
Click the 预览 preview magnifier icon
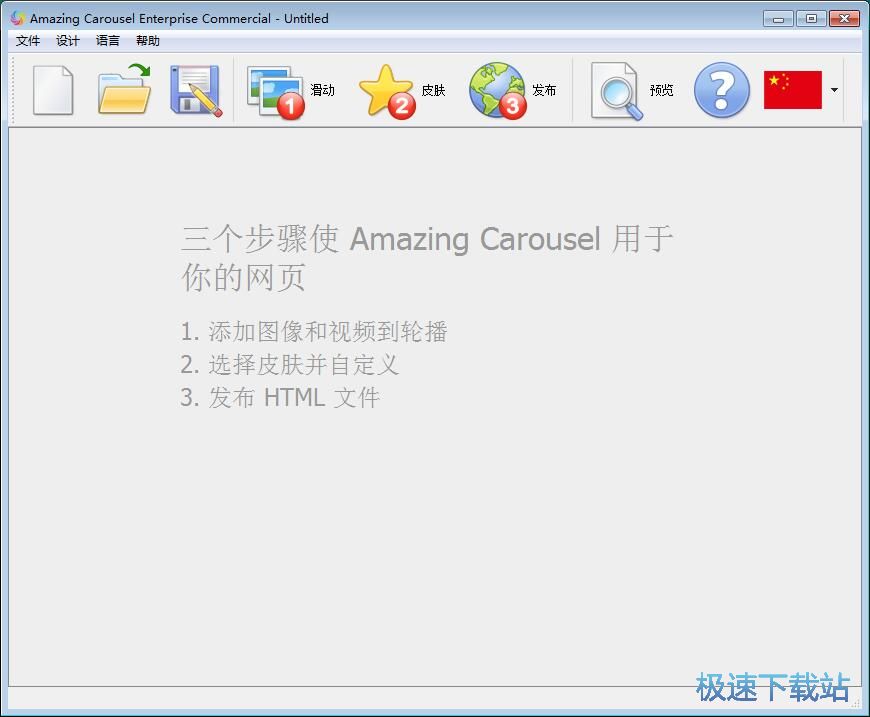(617, 91)
